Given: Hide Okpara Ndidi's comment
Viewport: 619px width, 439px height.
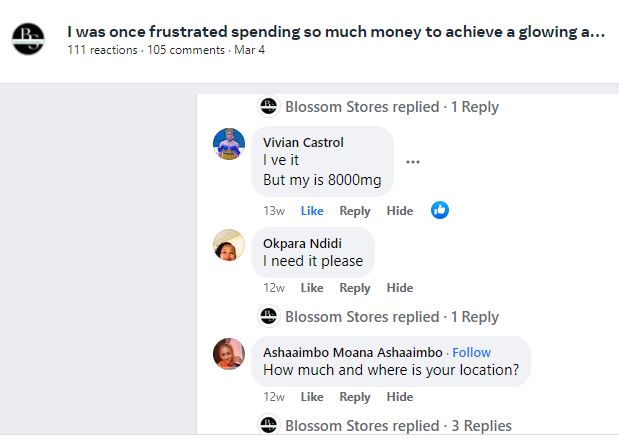Looking at the screenshot, I should coord(400,288).
